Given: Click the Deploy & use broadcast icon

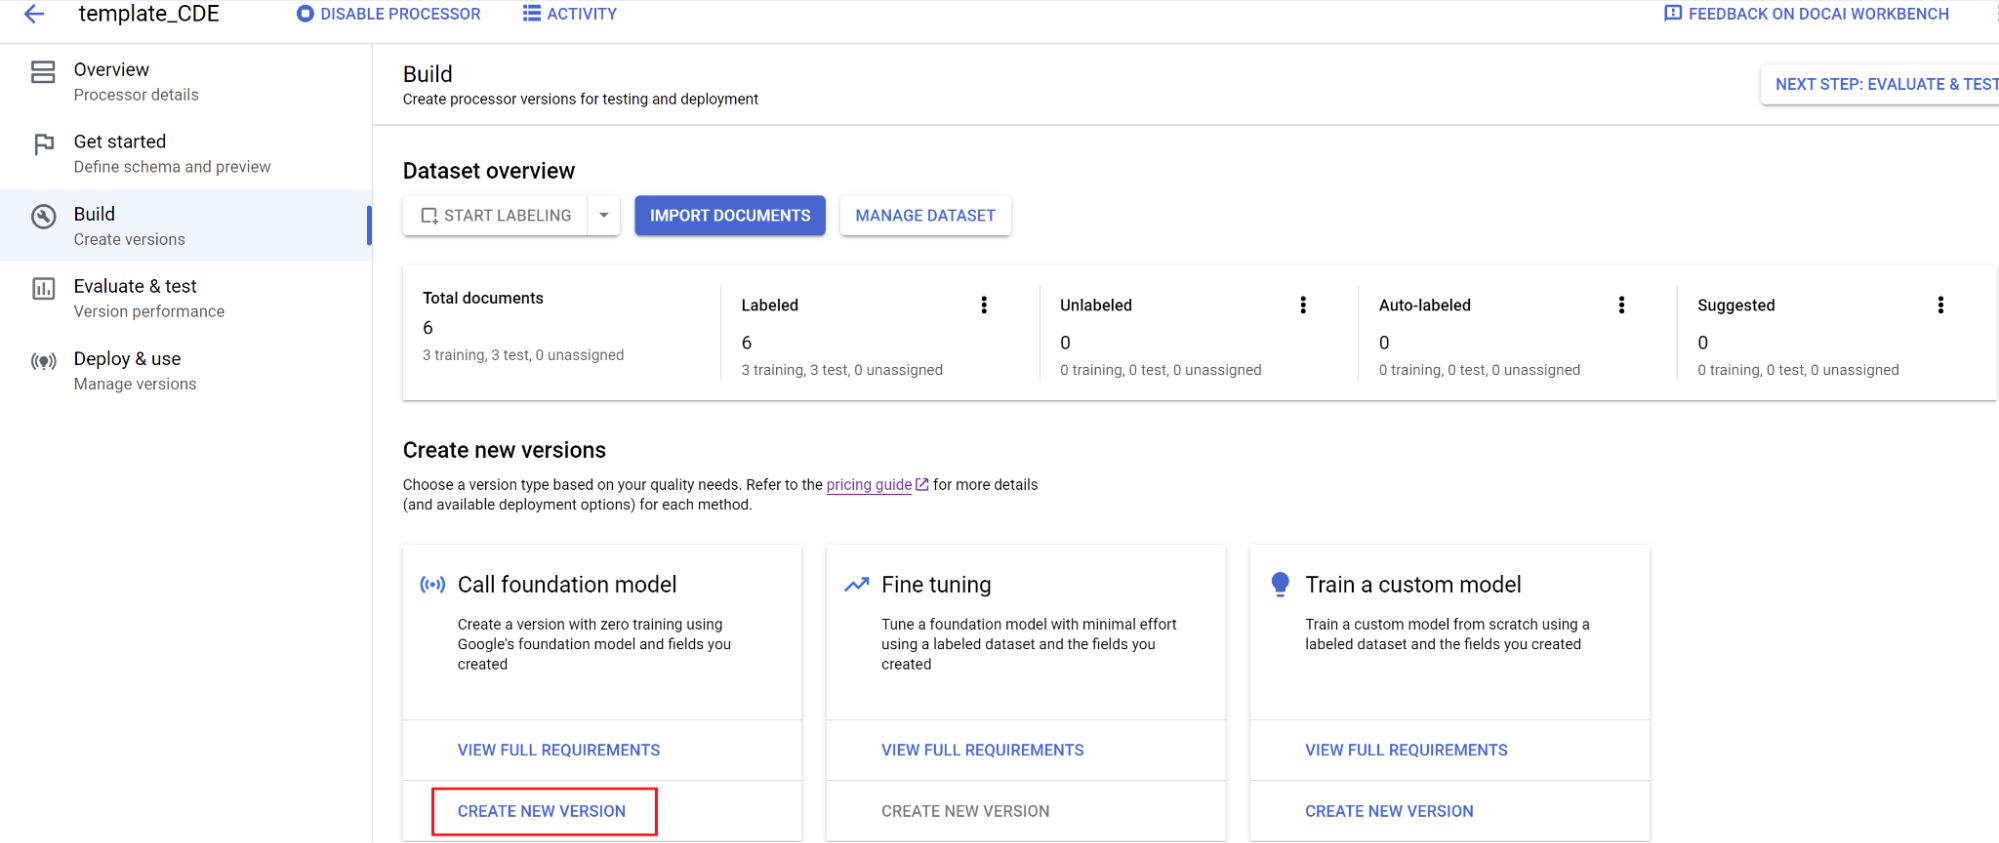Looking at the screenshot, I should [43, 361].
